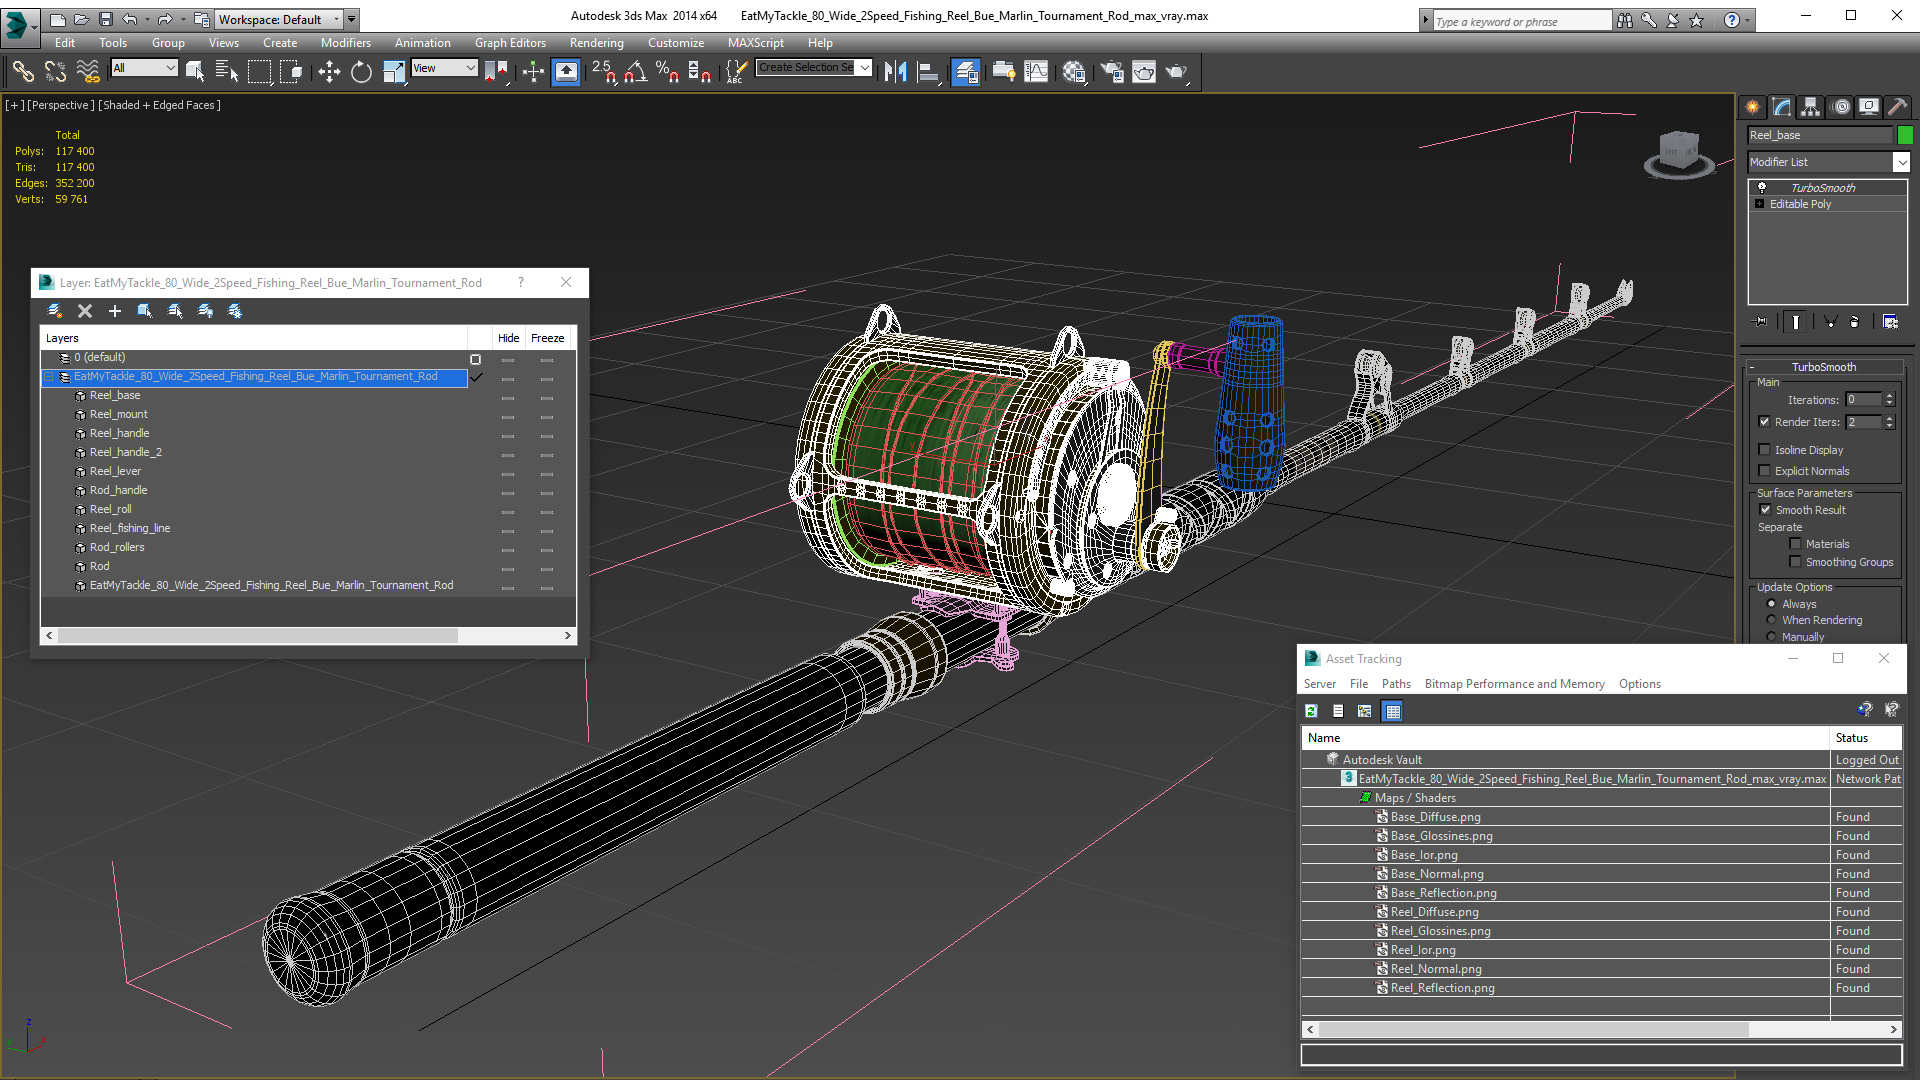Select the Move transform tool
This screenshot has height=1080, width=1920.
coord(329,71)
